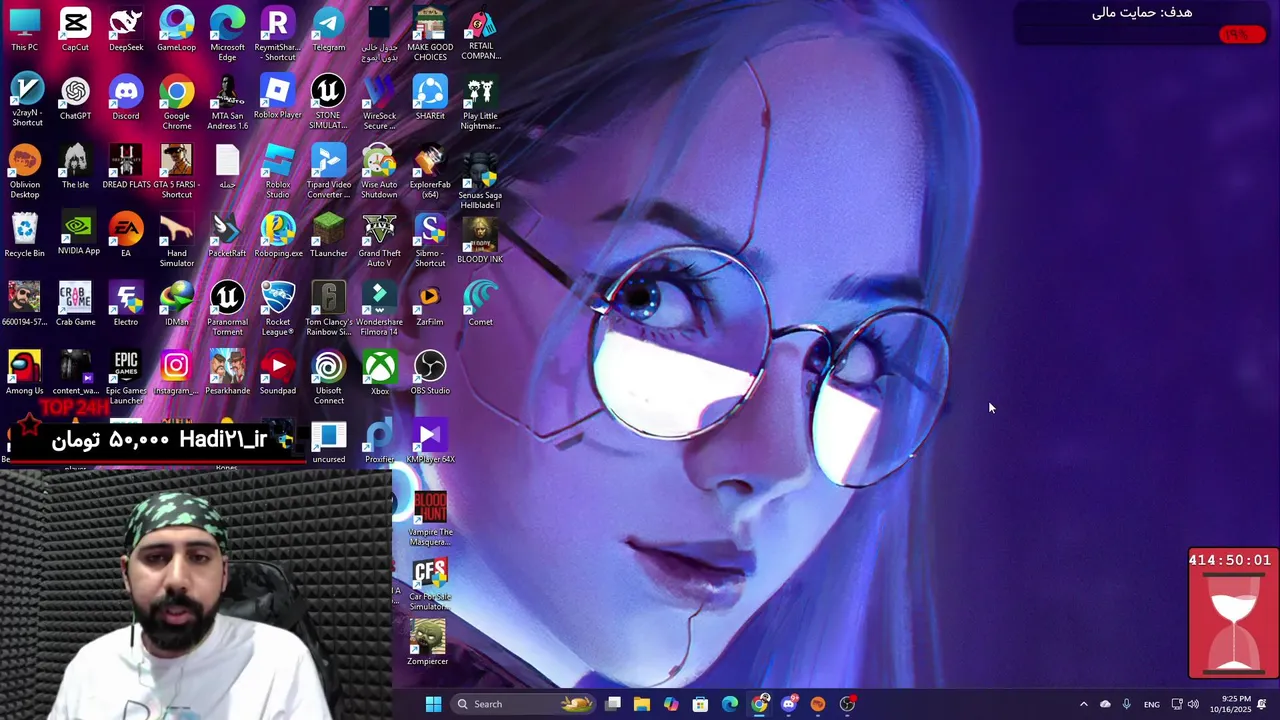Image resolution: width=1280 pixels, height=720 pixels.
Task: Open Google Chrome desktop icon
Action: click(177, 102)
